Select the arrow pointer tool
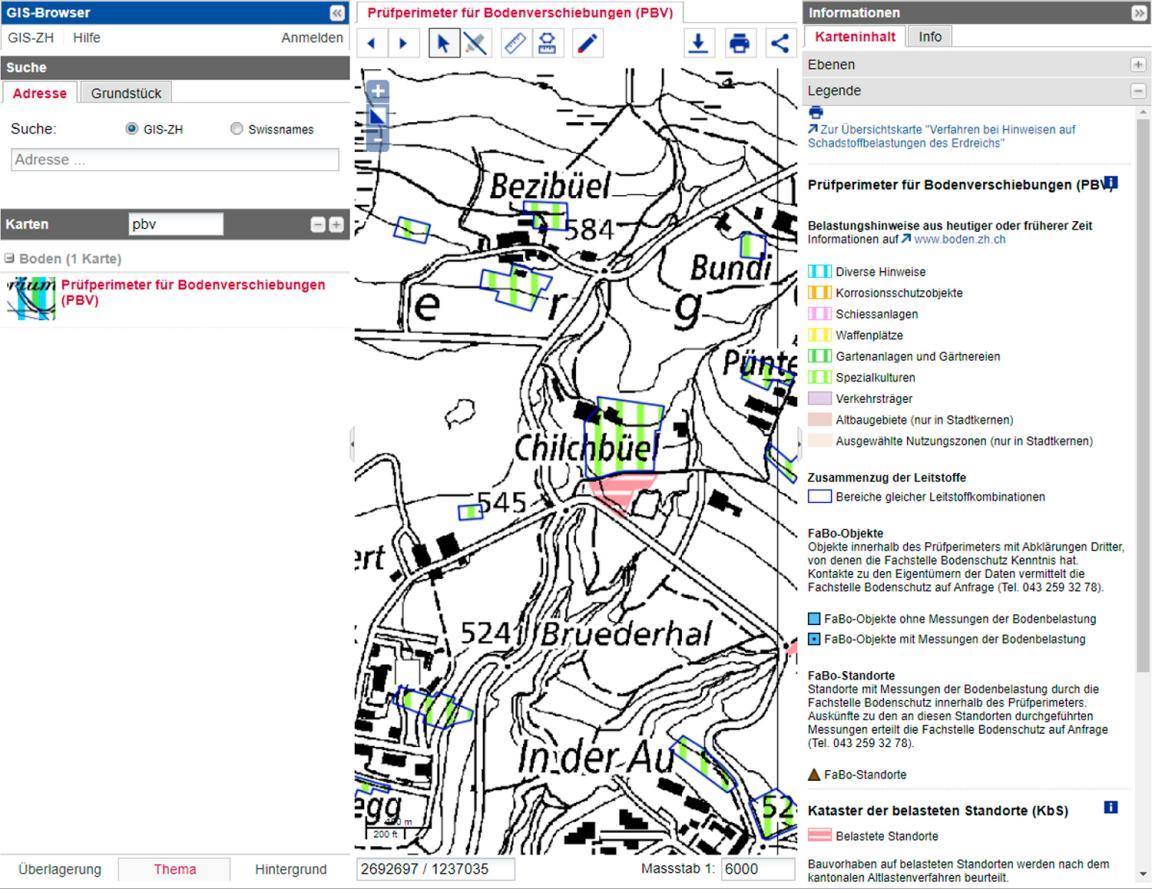Viewport: 1152px width, 889px height. click(444, 44)
